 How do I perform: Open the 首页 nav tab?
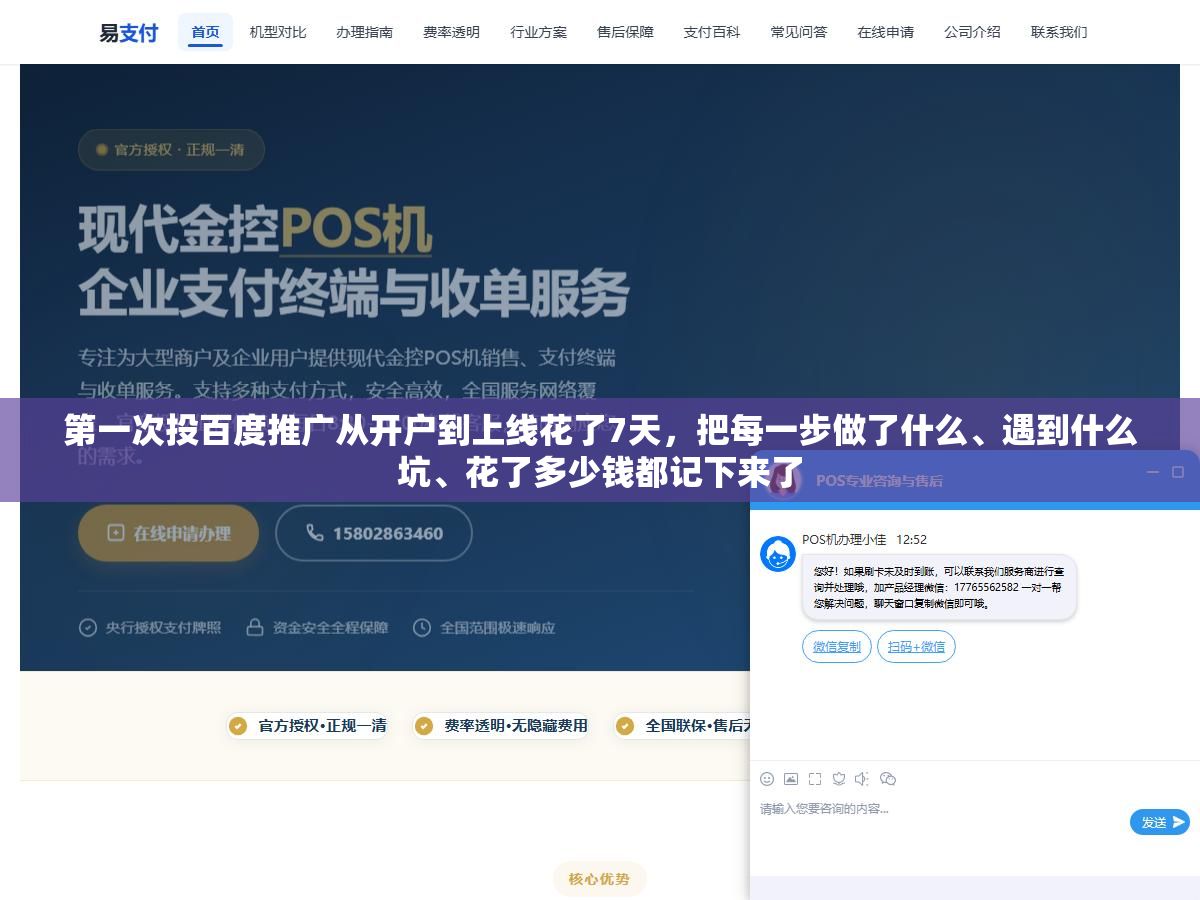pos(206,32)
